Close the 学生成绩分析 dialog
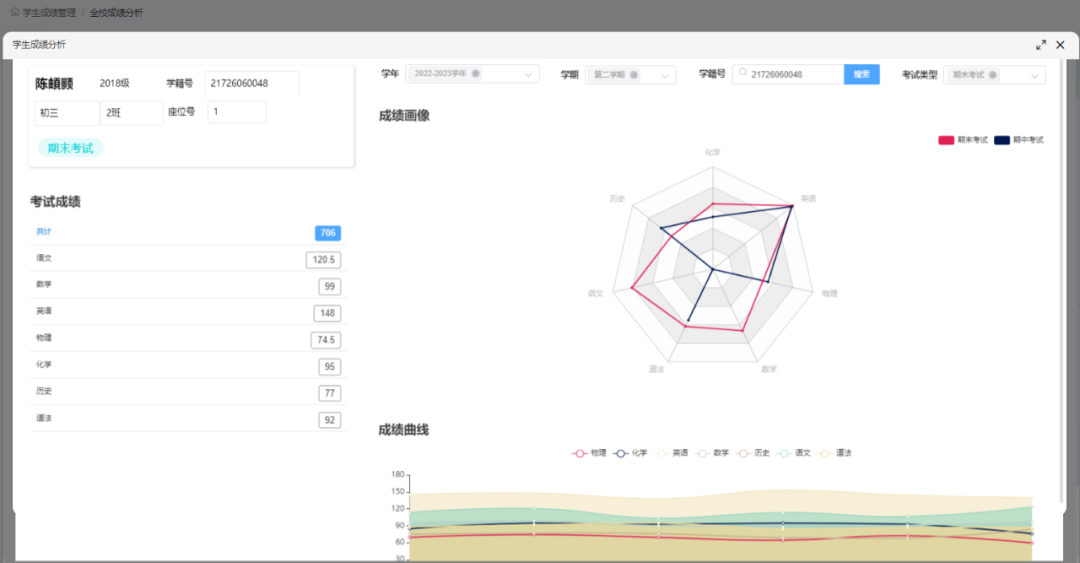 (x=1060, y=45)
